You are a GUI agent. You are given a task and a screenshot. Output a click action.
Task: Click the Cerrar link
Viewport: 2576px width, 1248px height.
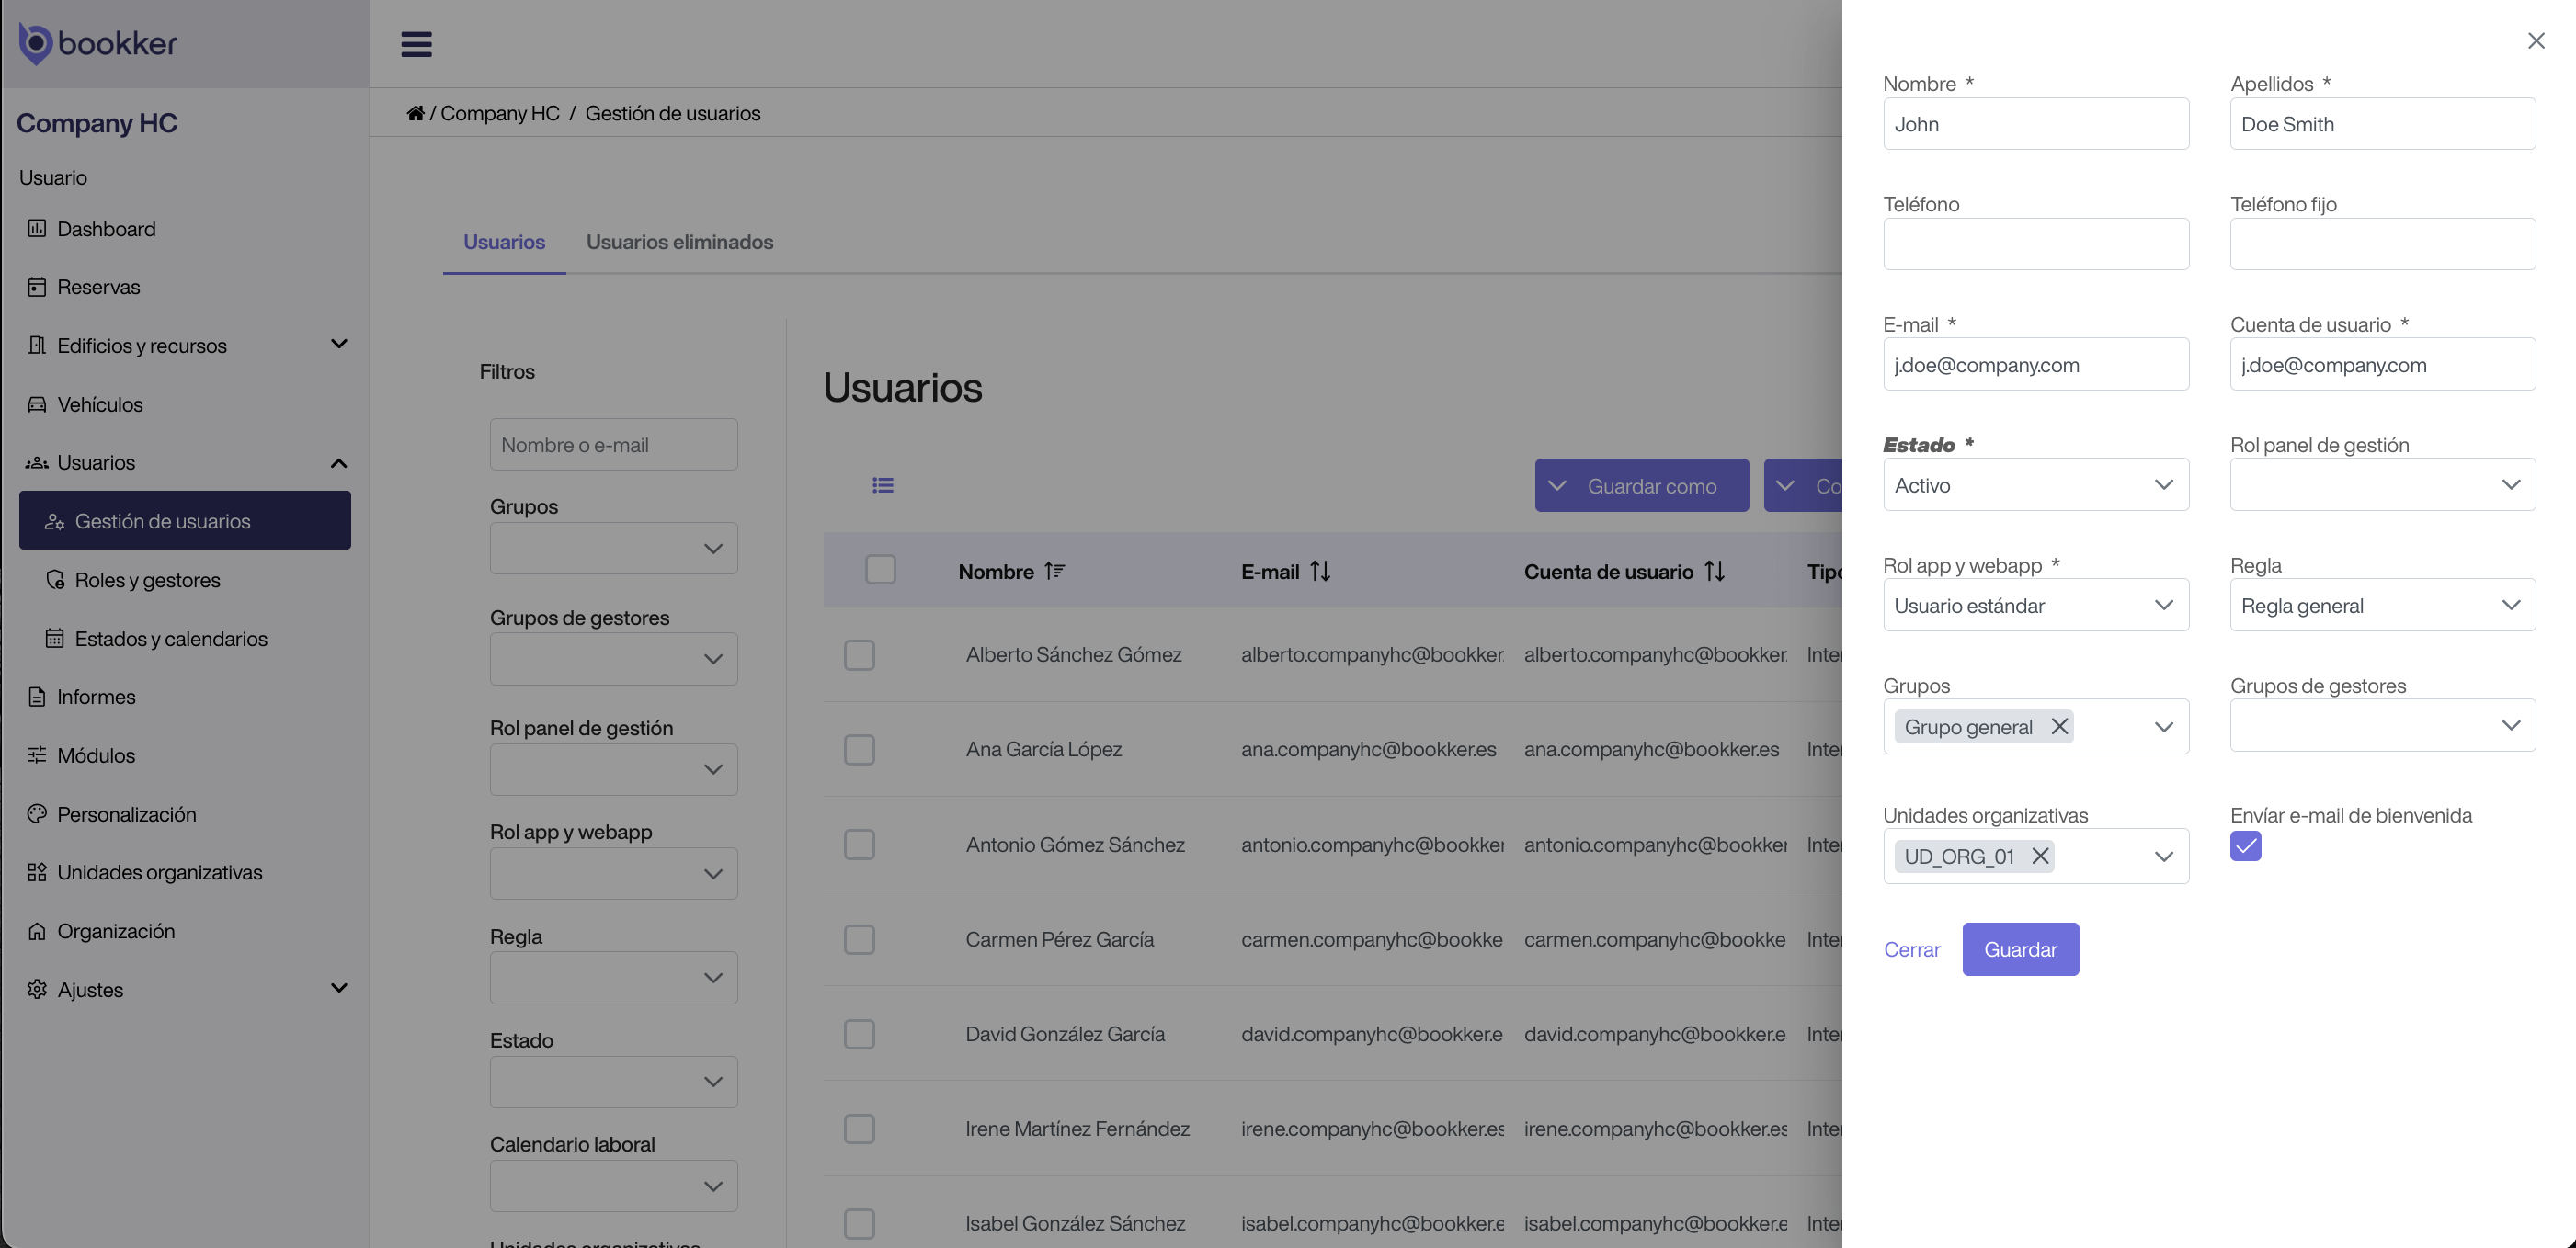click(1911, 949)
